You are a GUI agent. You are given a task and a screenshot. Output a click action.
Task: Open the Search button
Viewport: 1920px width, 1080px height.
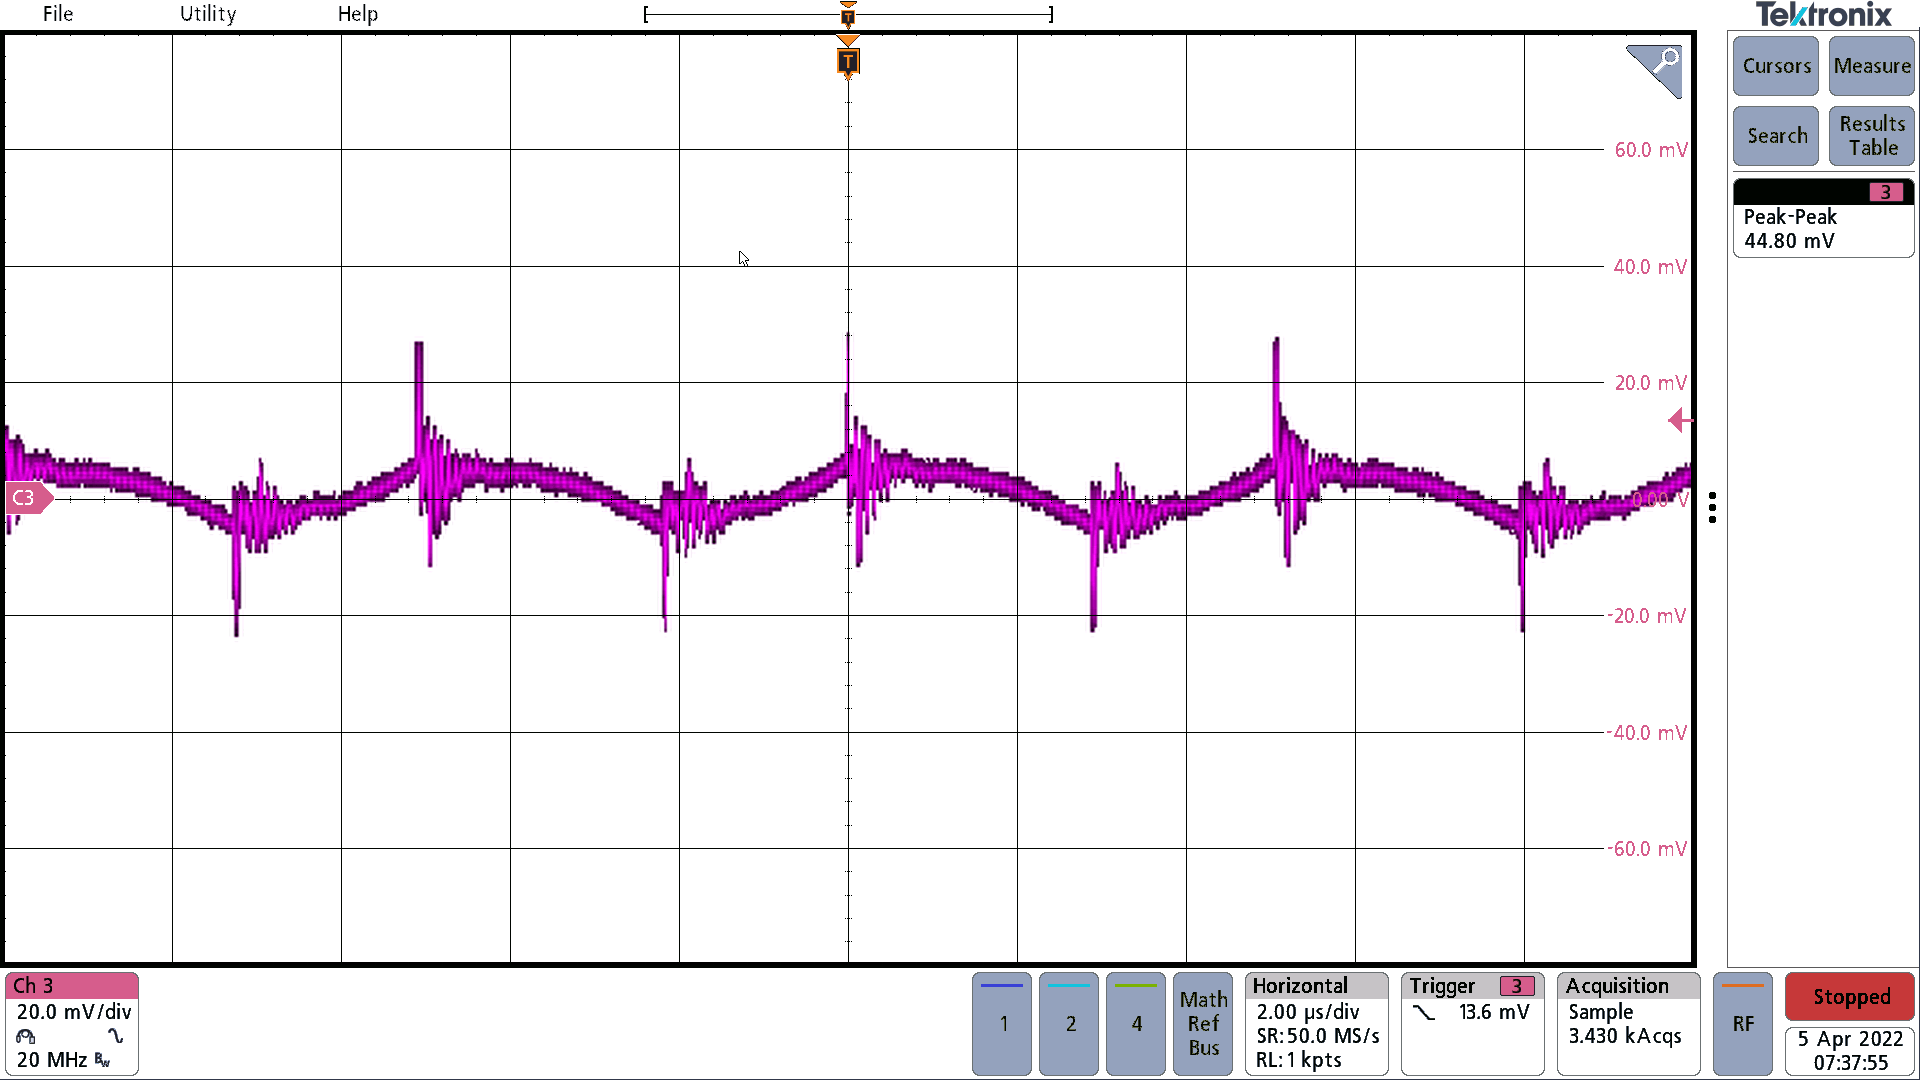[x=1776, y=136]
